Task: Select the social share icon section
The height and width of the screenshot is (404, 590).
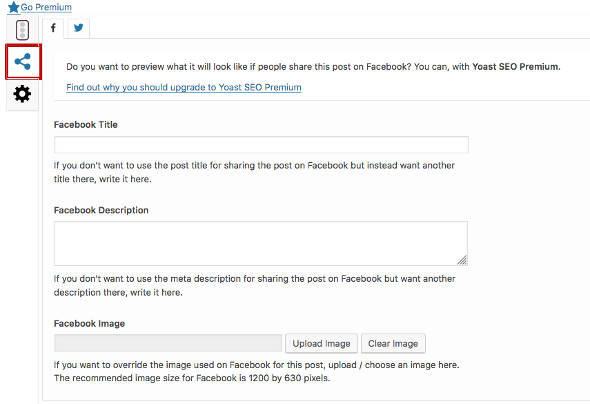Action: 23,62
